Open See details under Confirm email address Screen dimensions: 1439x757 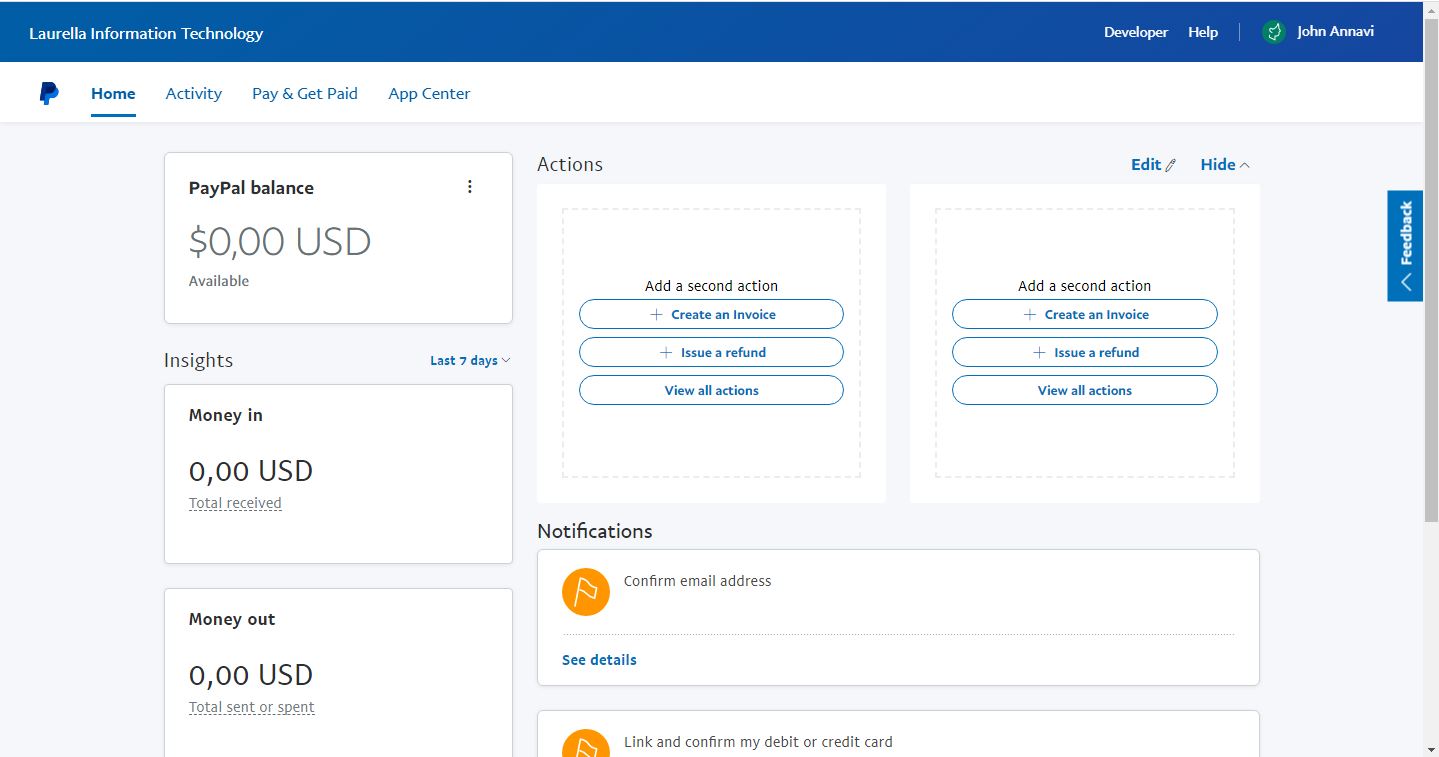click(x=599, y=660)
